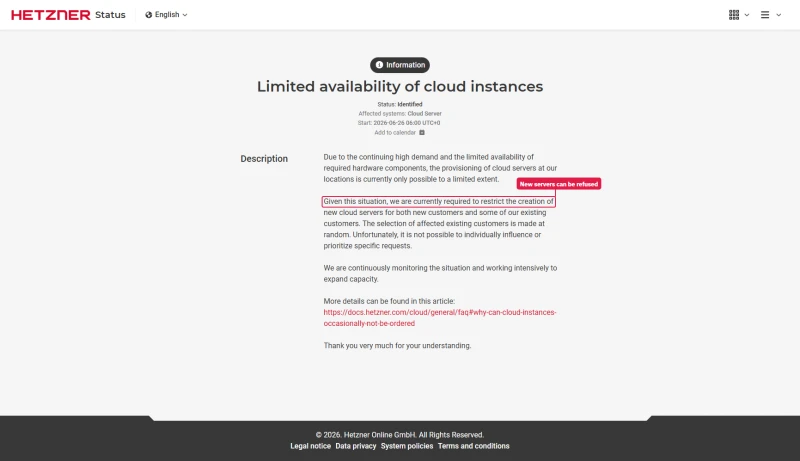Image resolution: width=800 pixels, height=461 pixels.
Task: Click the Information badge
Action: click(x=400, y=65)
